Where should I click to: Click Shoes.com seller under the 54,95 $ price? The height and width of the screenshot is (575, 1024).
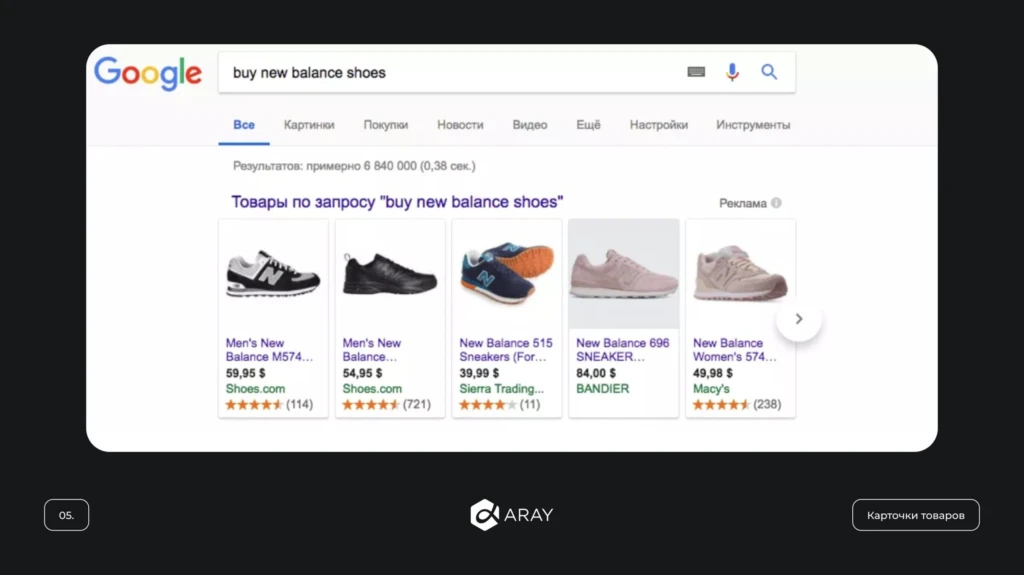pyautogui.click(x=372, y=389)
